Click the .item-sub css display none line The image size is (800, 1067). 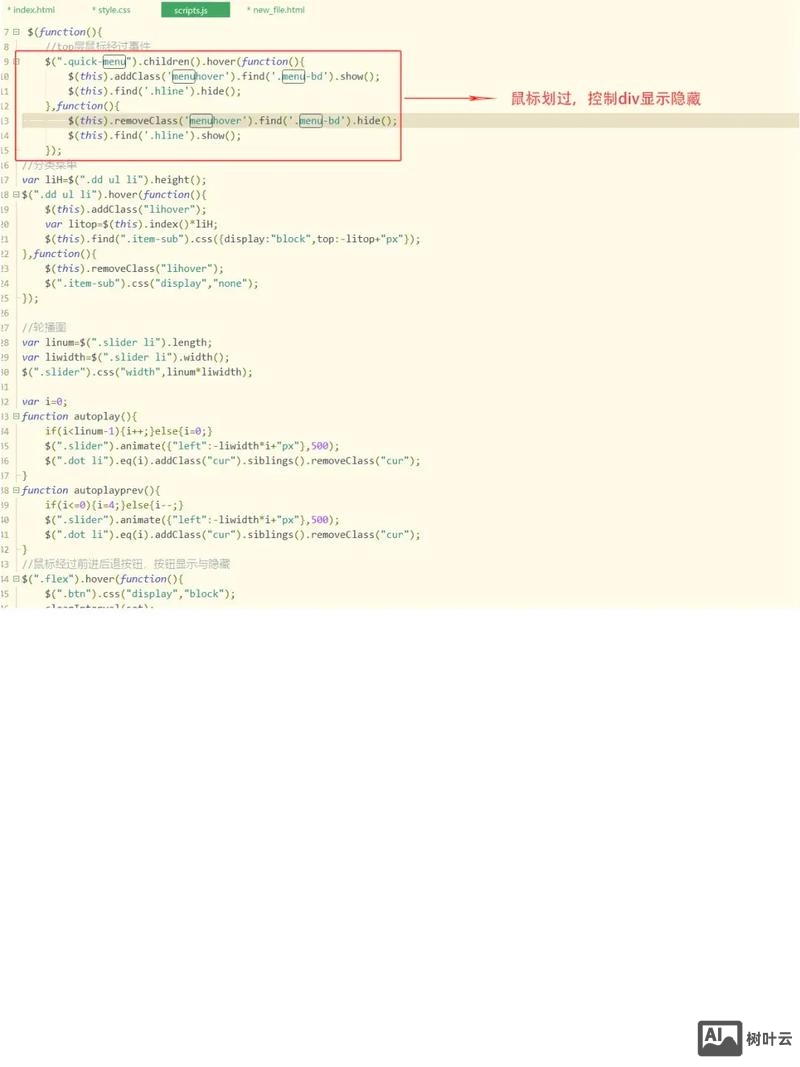tap(152, 283)
